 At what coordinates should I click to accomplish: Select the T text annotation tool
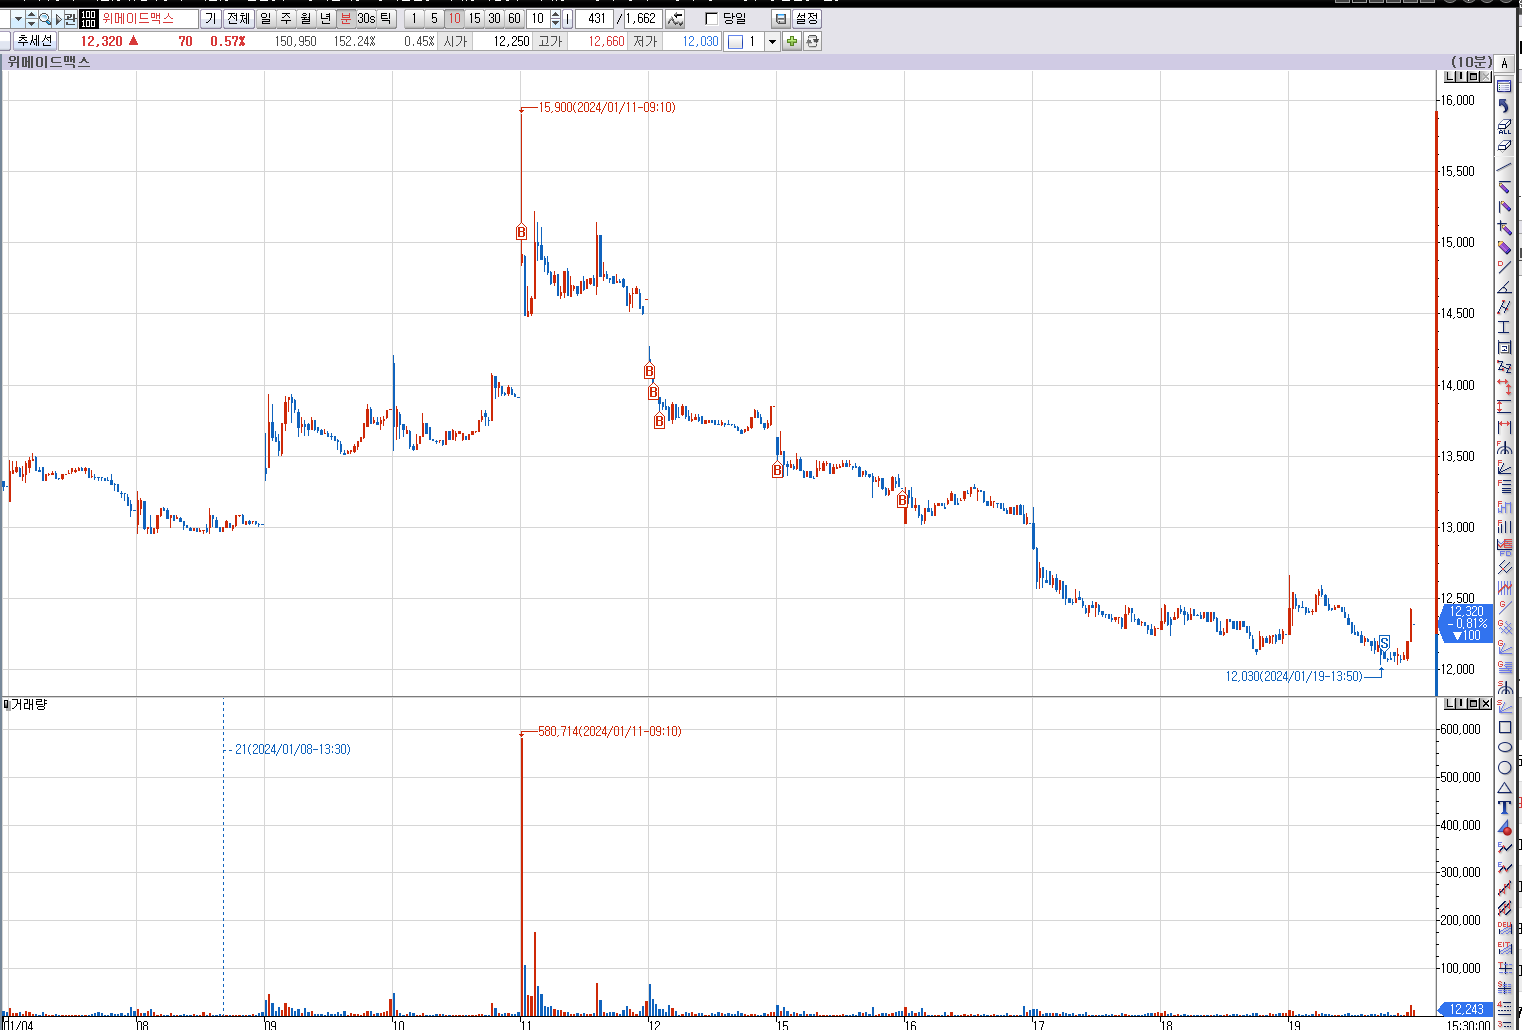click(x=1504, y=807)
